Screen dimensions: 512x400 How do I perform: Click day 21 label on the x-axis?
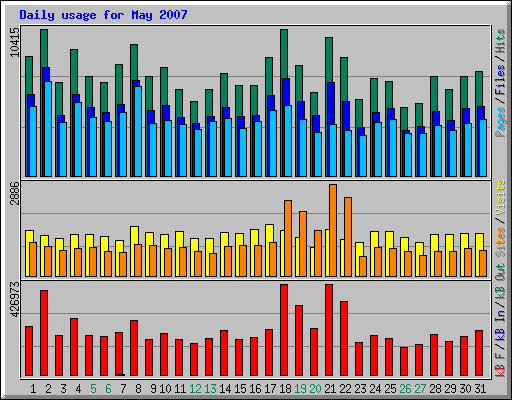pyautogui.click(x=330, y=389)
